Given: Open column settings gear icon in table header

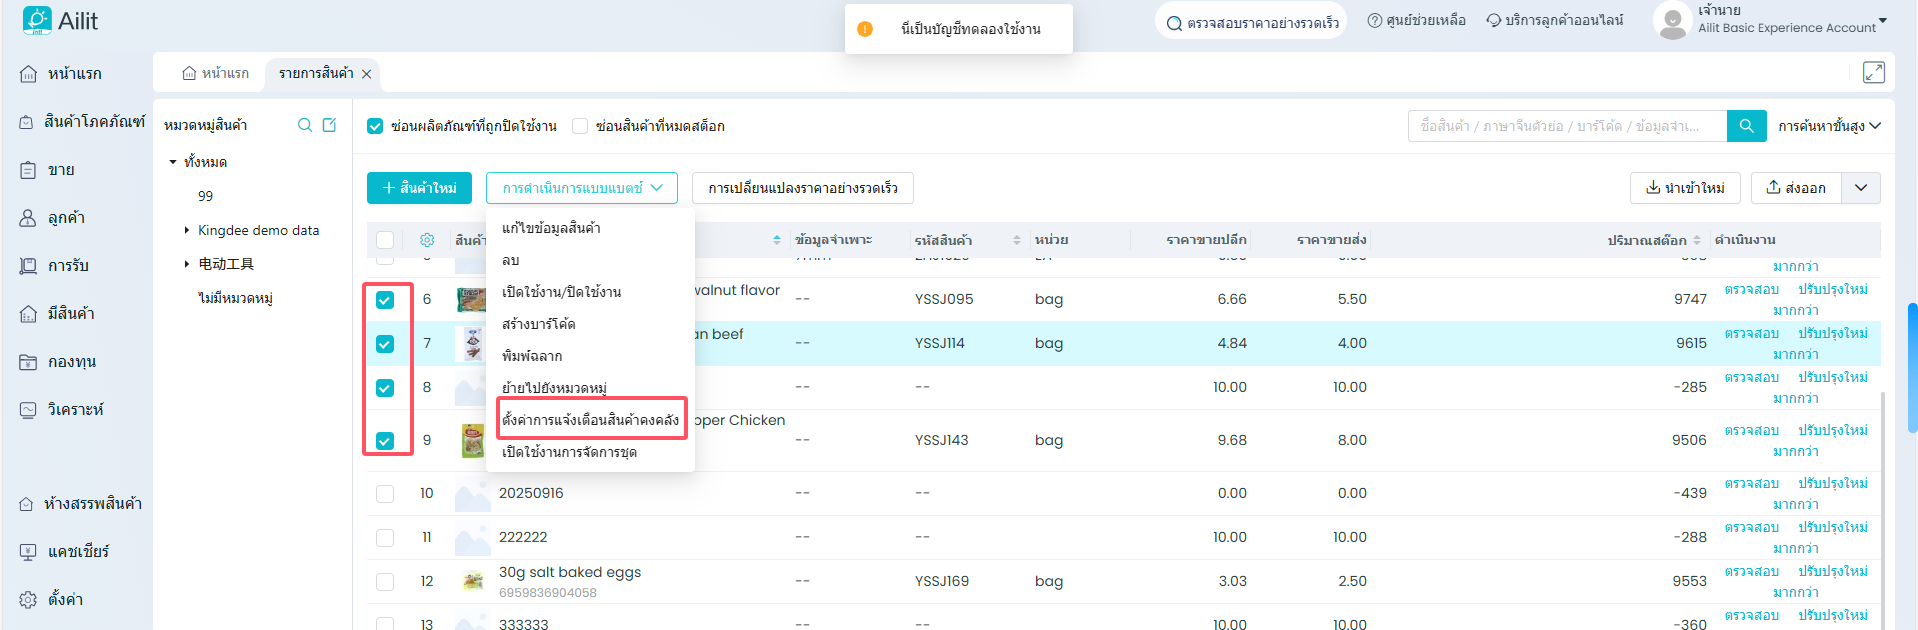Looking at the screenshot, I should 427,240.
